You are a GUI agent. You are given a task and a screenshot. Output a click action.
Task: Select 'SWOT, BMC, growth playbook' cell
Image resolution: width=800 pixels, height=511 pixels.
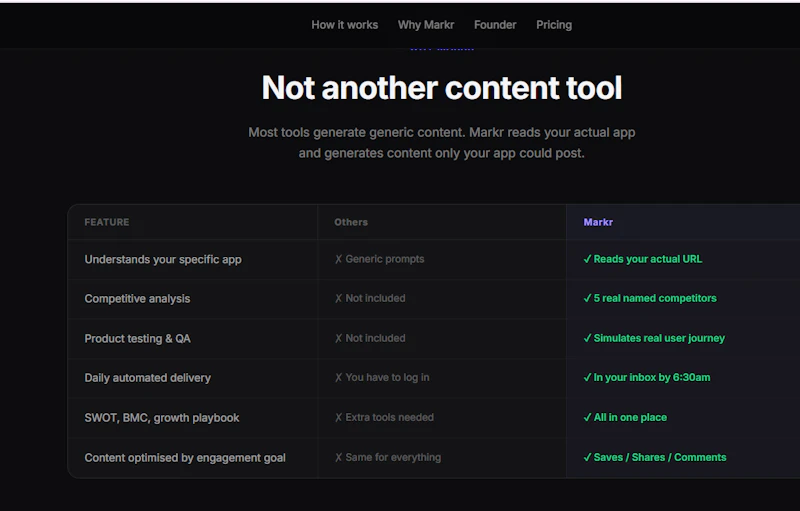point(162,418)
